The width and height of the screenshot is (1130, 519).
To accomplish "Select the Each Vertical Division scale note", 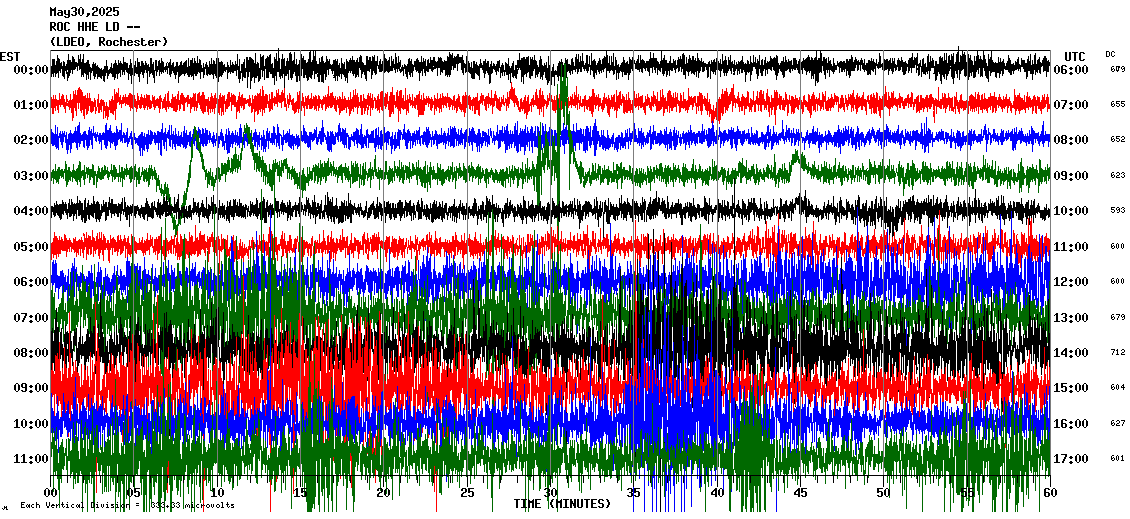I will coord(125,506).
